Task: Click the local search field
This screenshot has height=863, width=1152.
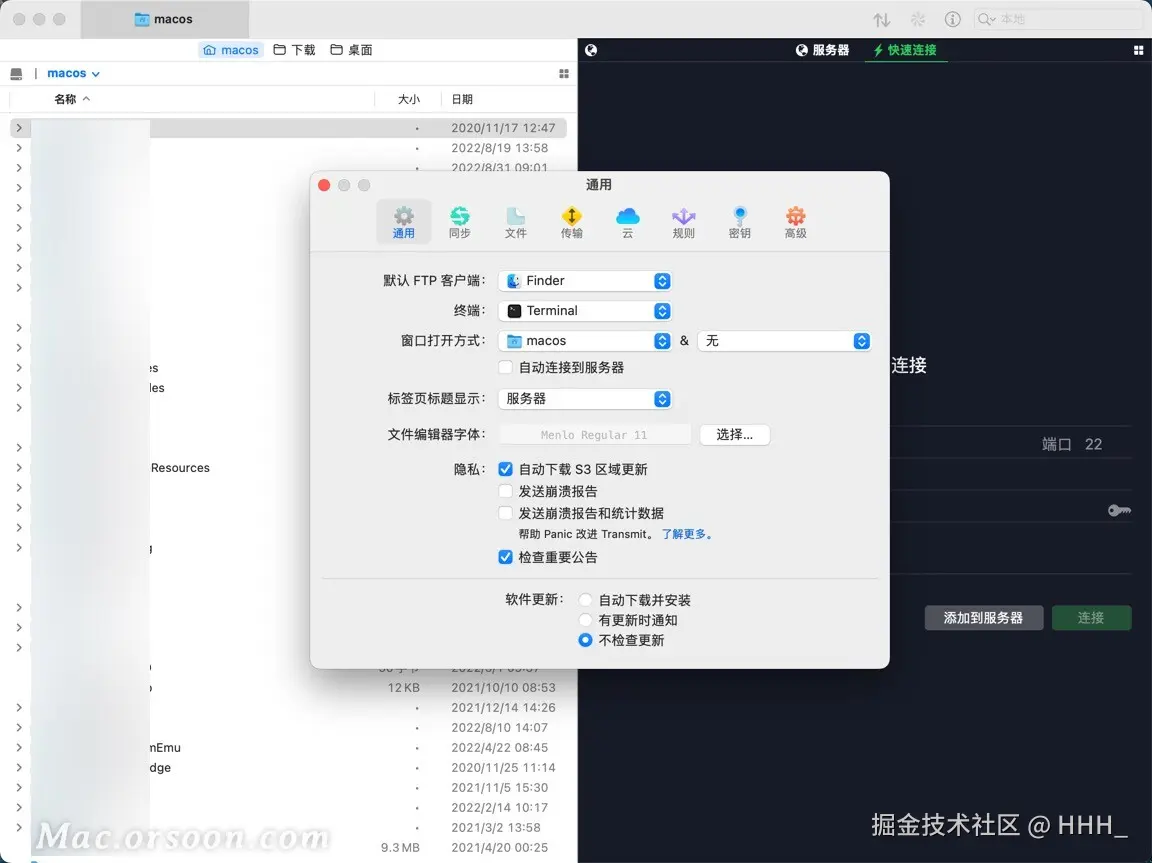Action: coord(1058,19)
